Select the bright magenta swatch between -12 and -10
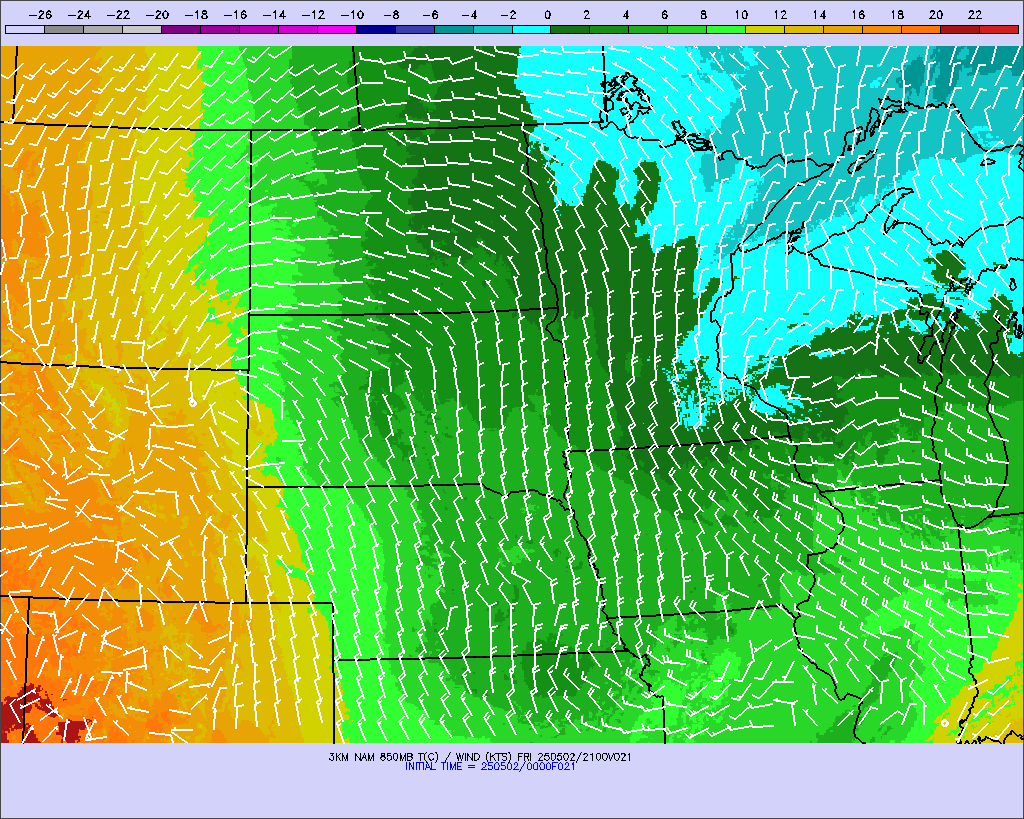This screenshot has height=819, width=1024. tap(337, 29)
